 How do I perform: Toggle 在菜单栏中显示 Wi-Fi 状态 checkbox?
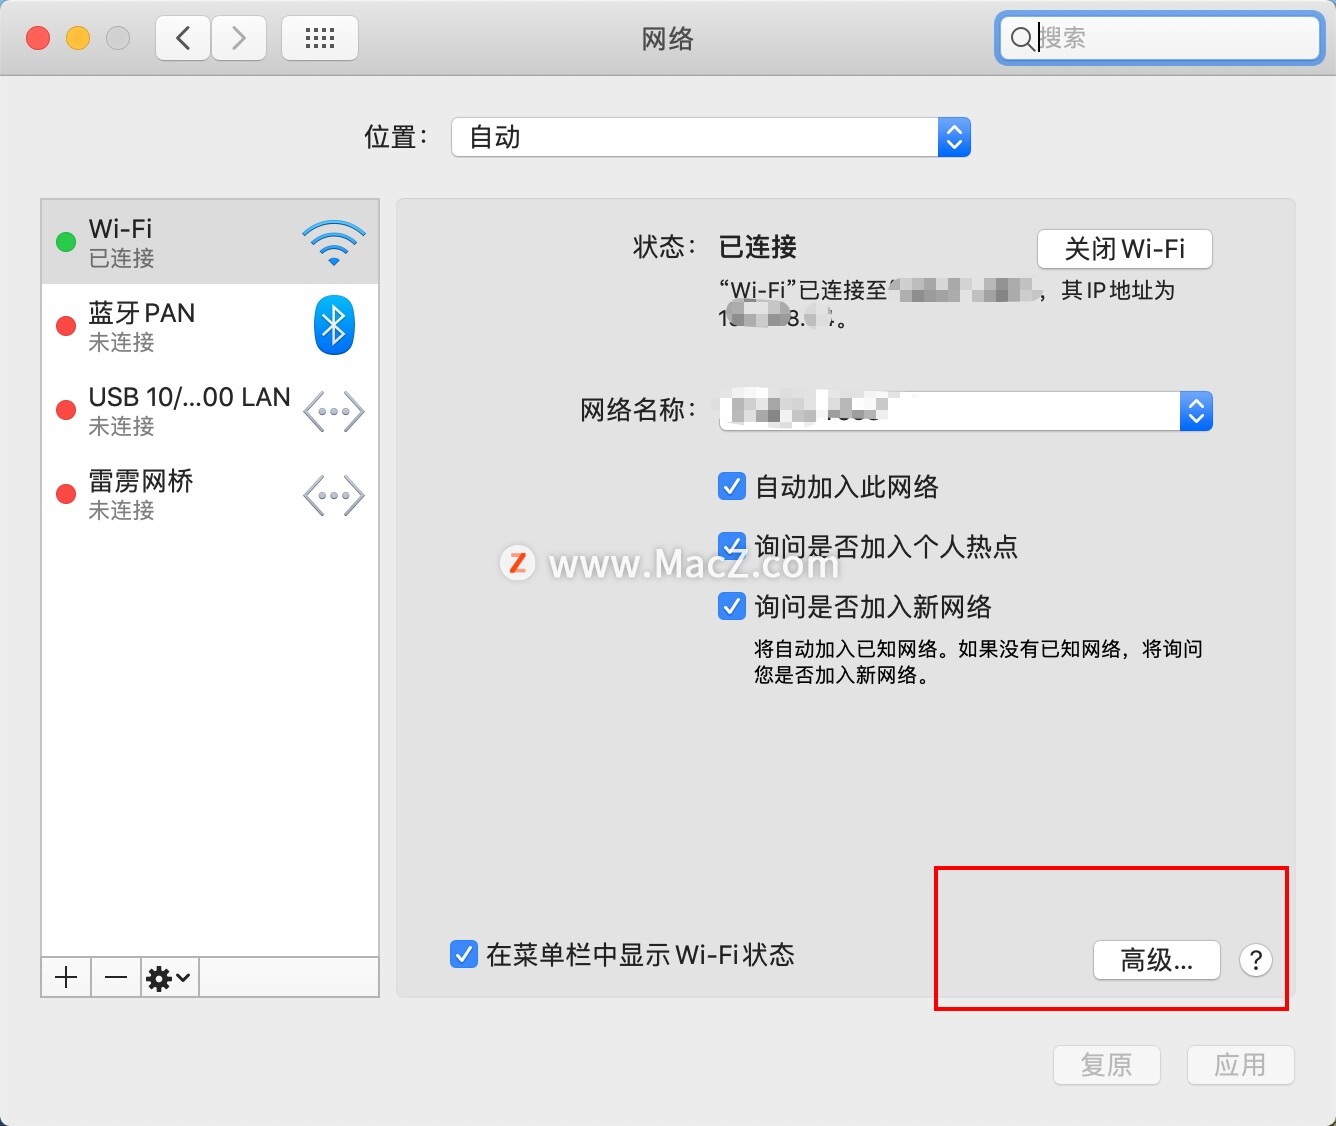point(464,954)
